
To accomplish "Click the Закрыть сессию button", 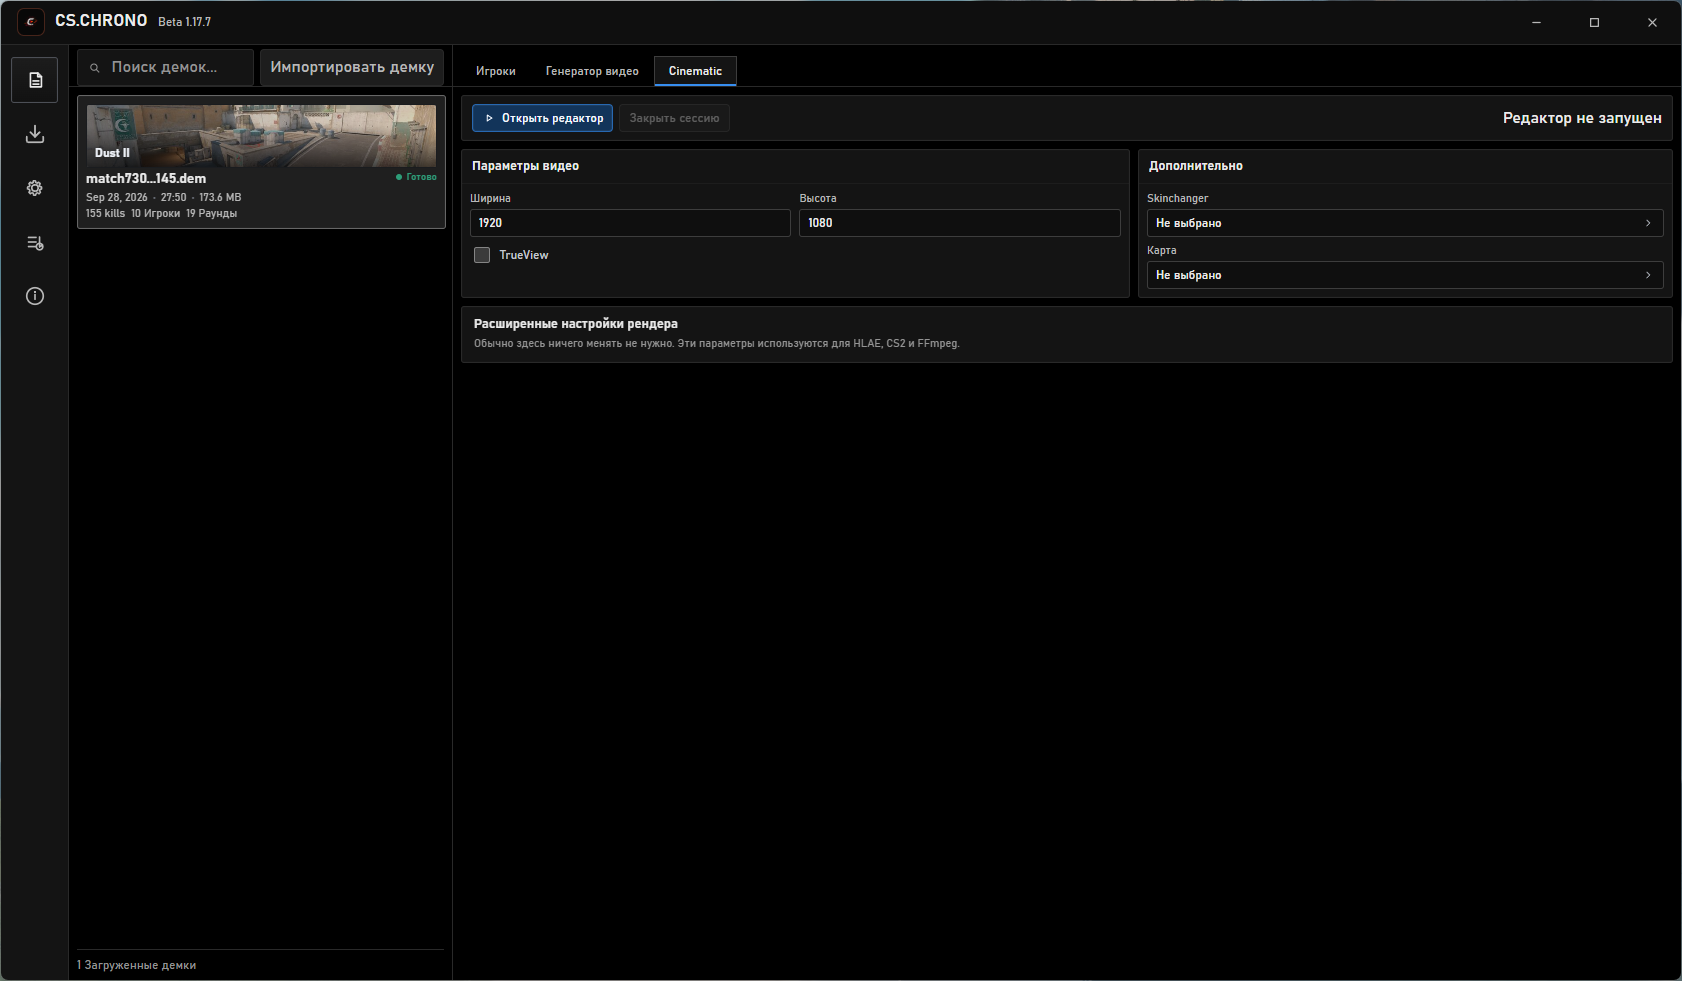I will (674, 118).
